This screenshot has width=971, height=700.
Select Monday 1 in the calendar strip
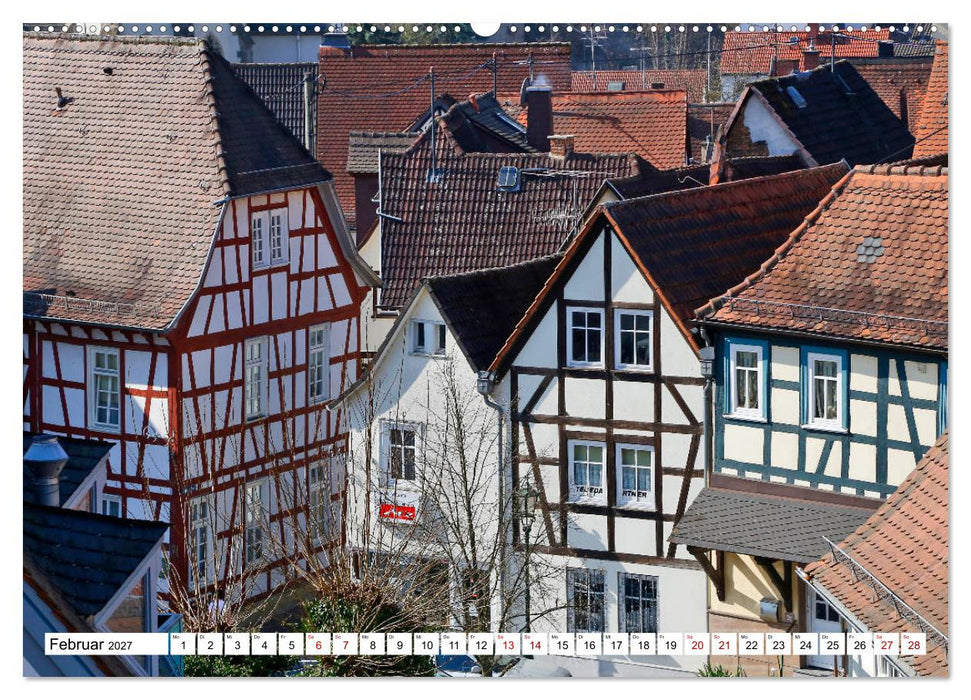click(x=183, y=644)
